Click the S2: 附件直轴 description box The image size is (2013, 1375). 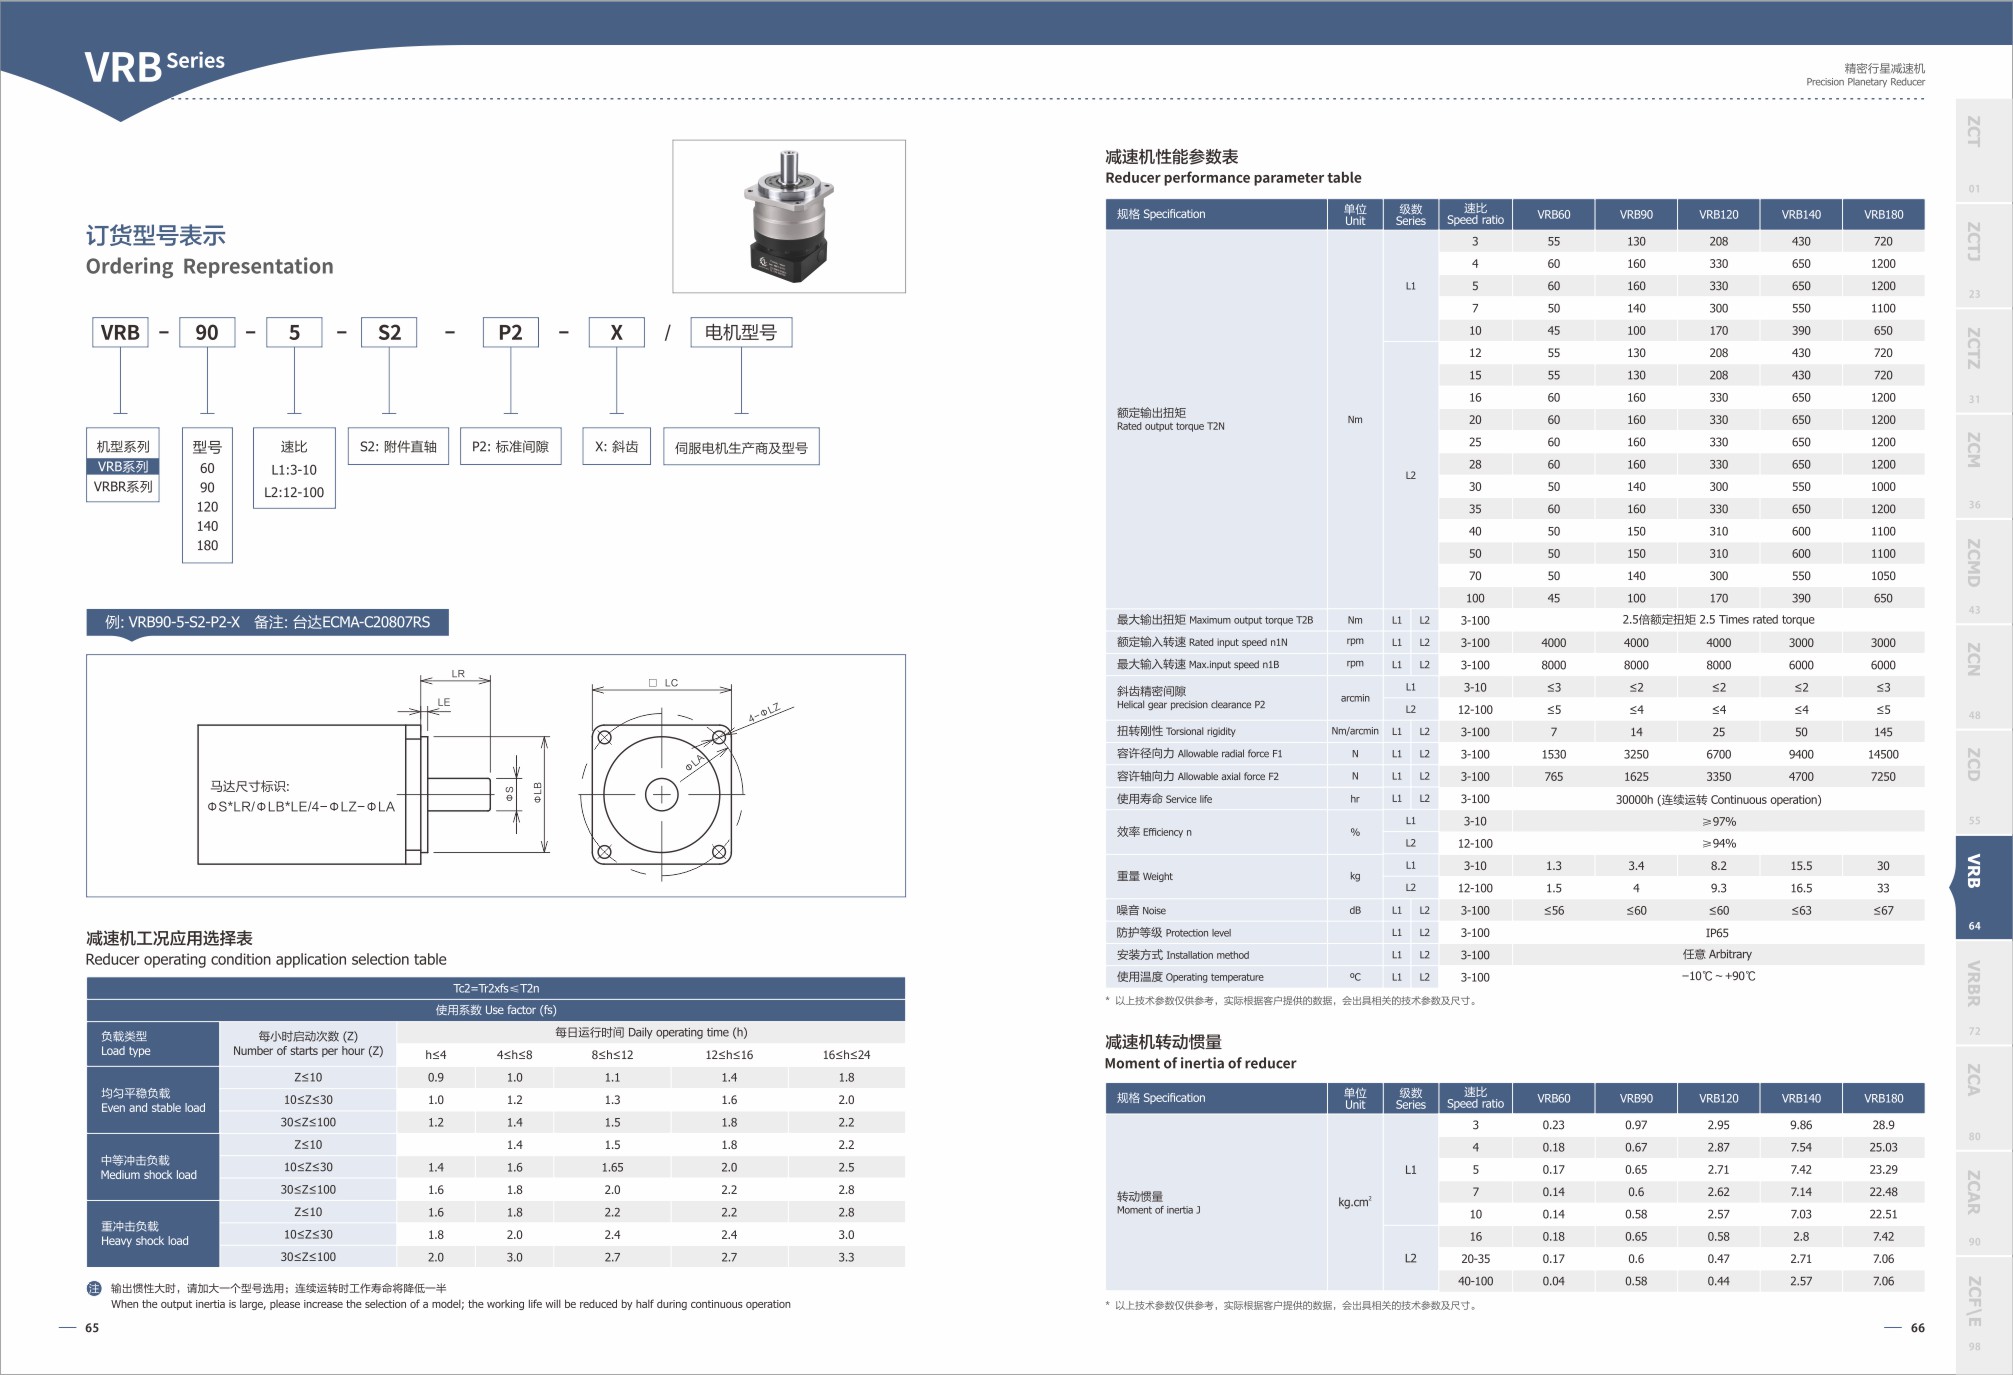[398, 447]
